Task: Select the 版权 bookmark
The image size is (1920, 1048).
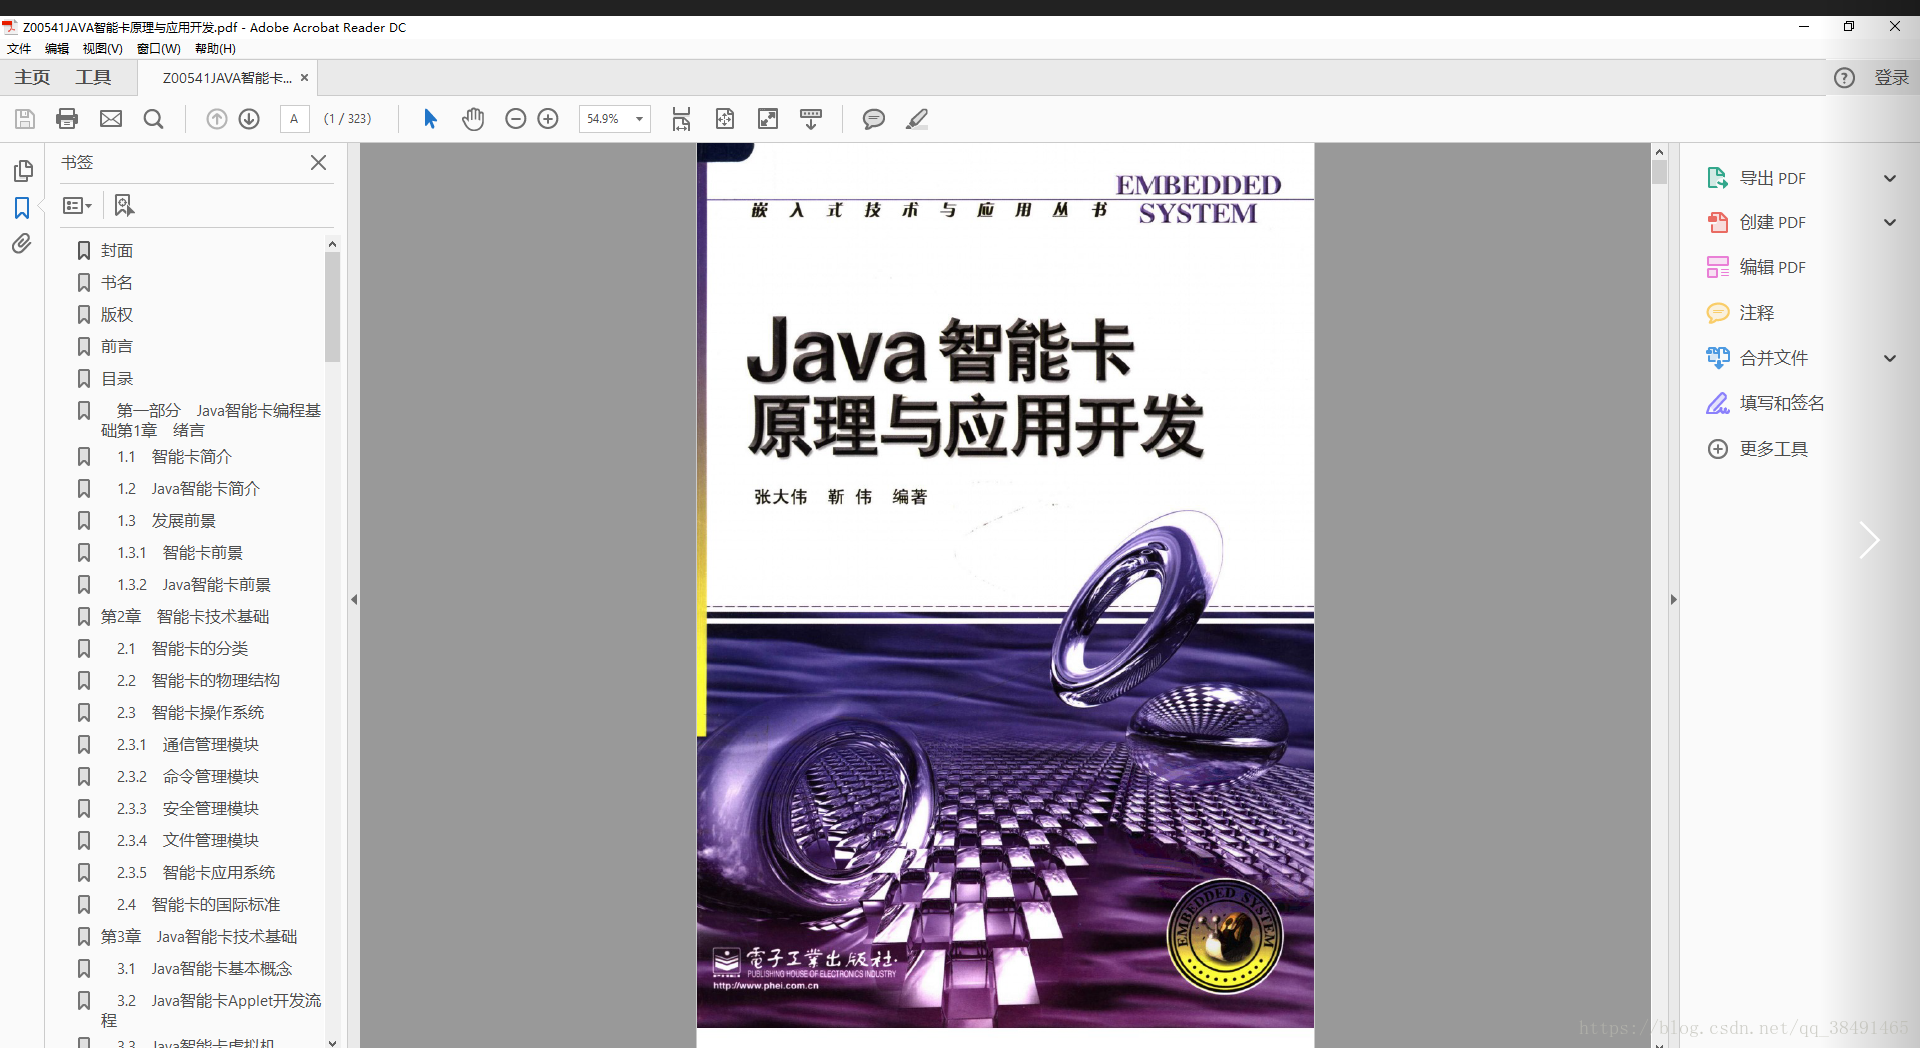Action: click(117, 315)
